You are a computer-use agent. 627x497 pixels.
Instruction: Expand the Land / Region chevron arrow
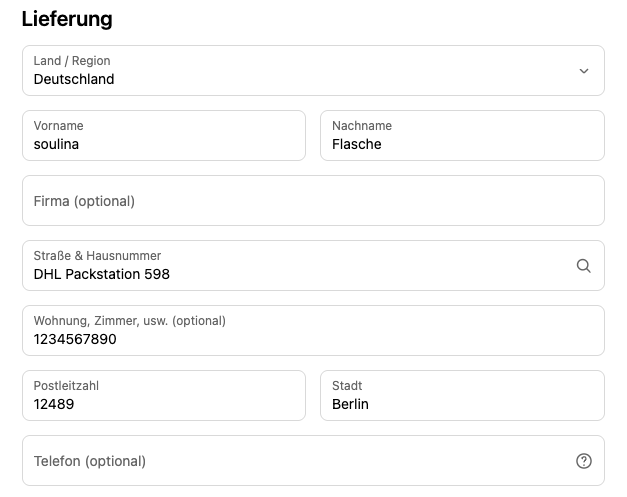pyautogui.click(x=584, y=71)
